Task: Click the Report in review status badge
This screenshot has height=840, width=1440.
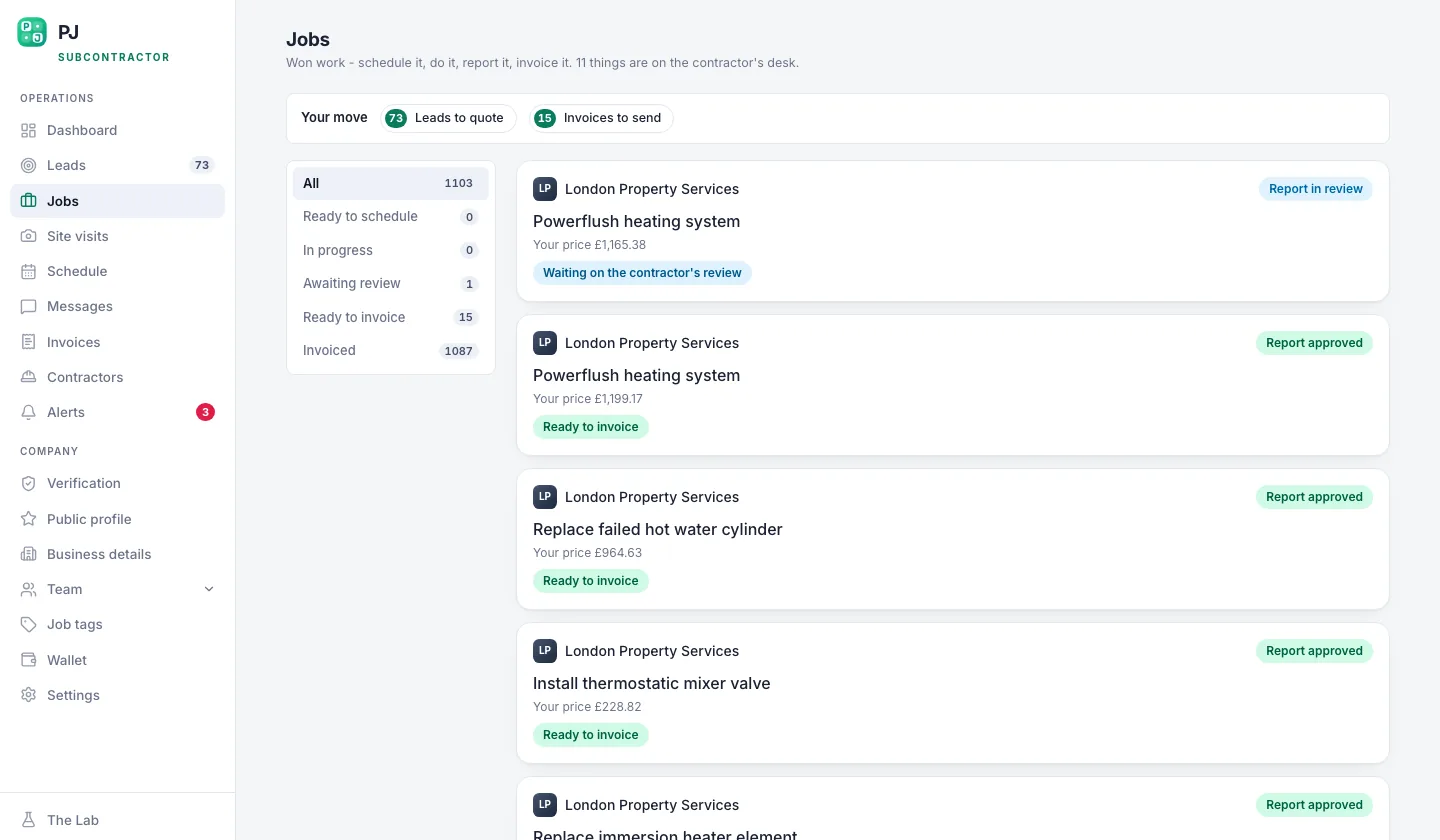Action: coord(1316,189)
